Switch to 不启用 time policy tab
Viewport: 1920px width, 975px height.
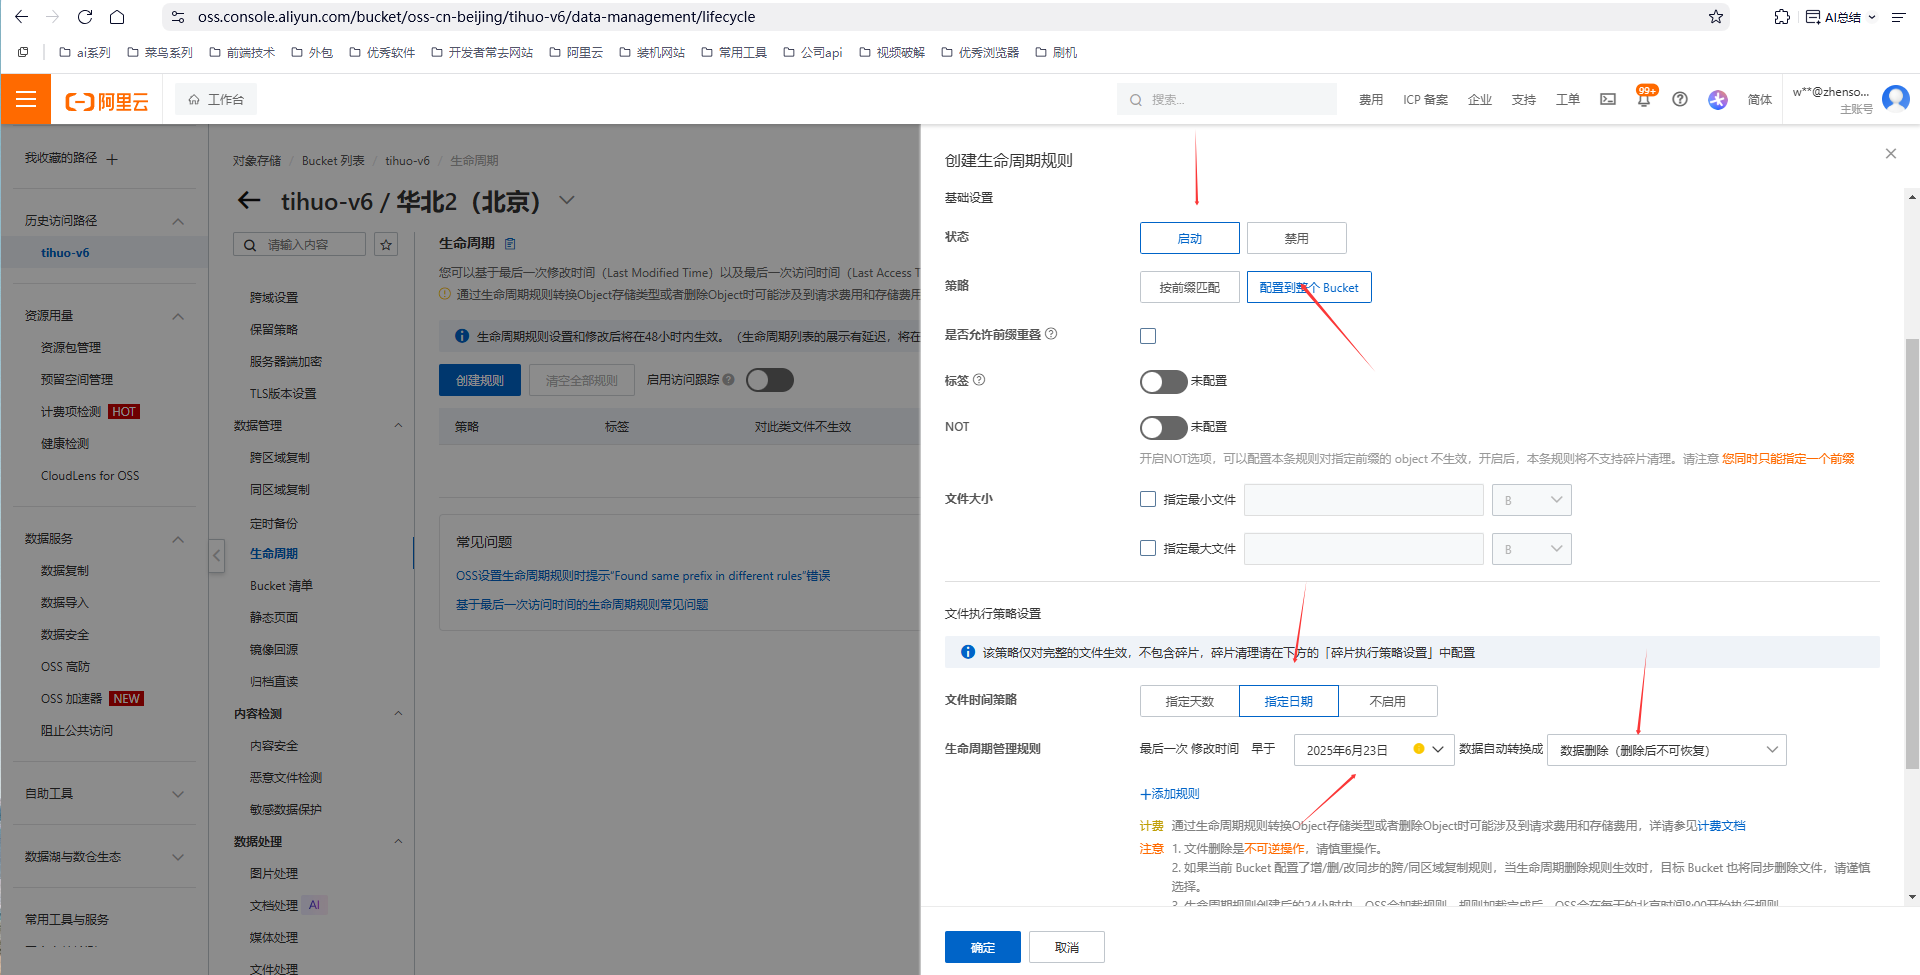[x=1387, y=701]
